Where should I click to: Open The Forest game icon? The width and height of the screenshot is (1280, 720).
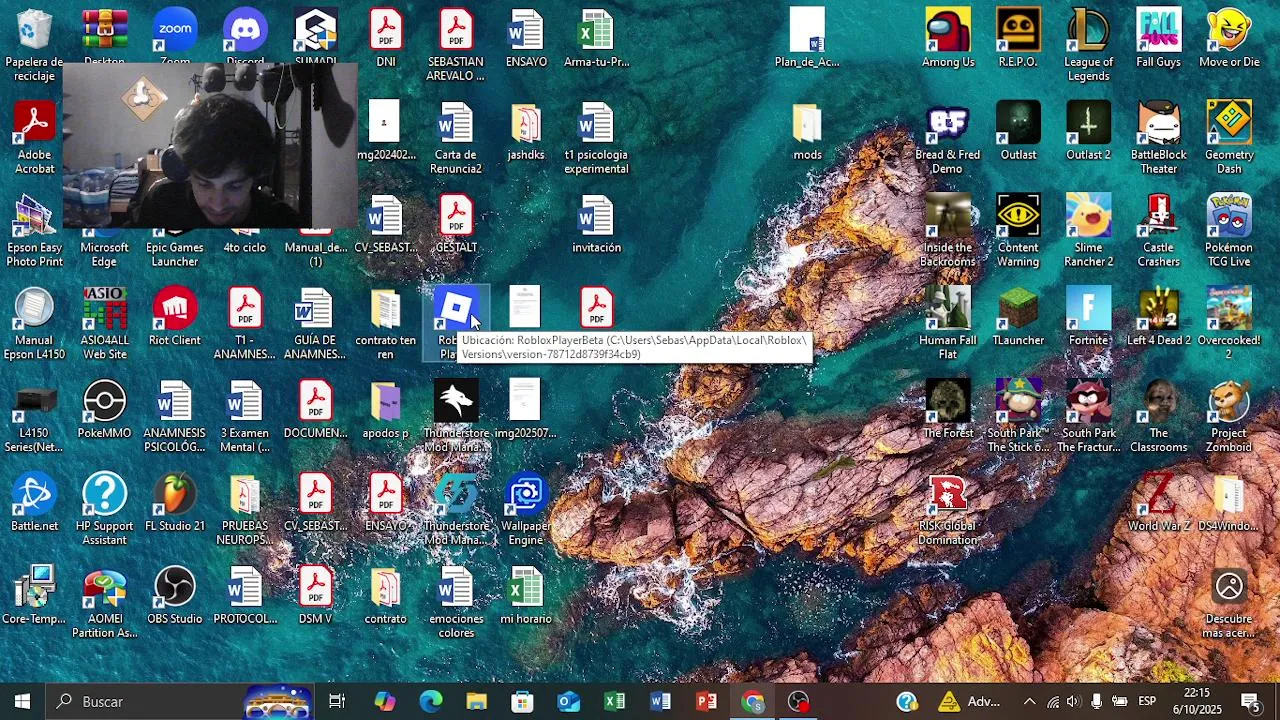click(948, 410)
